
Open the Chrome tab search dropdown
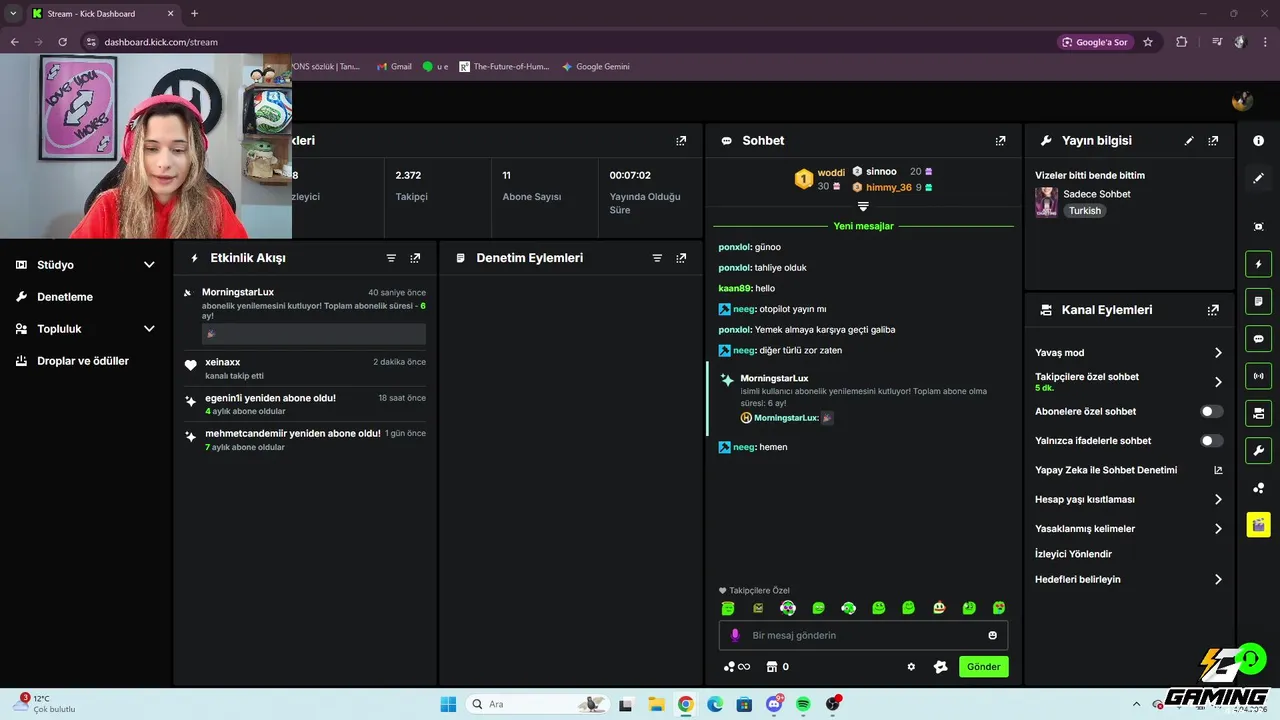point(13,13)
